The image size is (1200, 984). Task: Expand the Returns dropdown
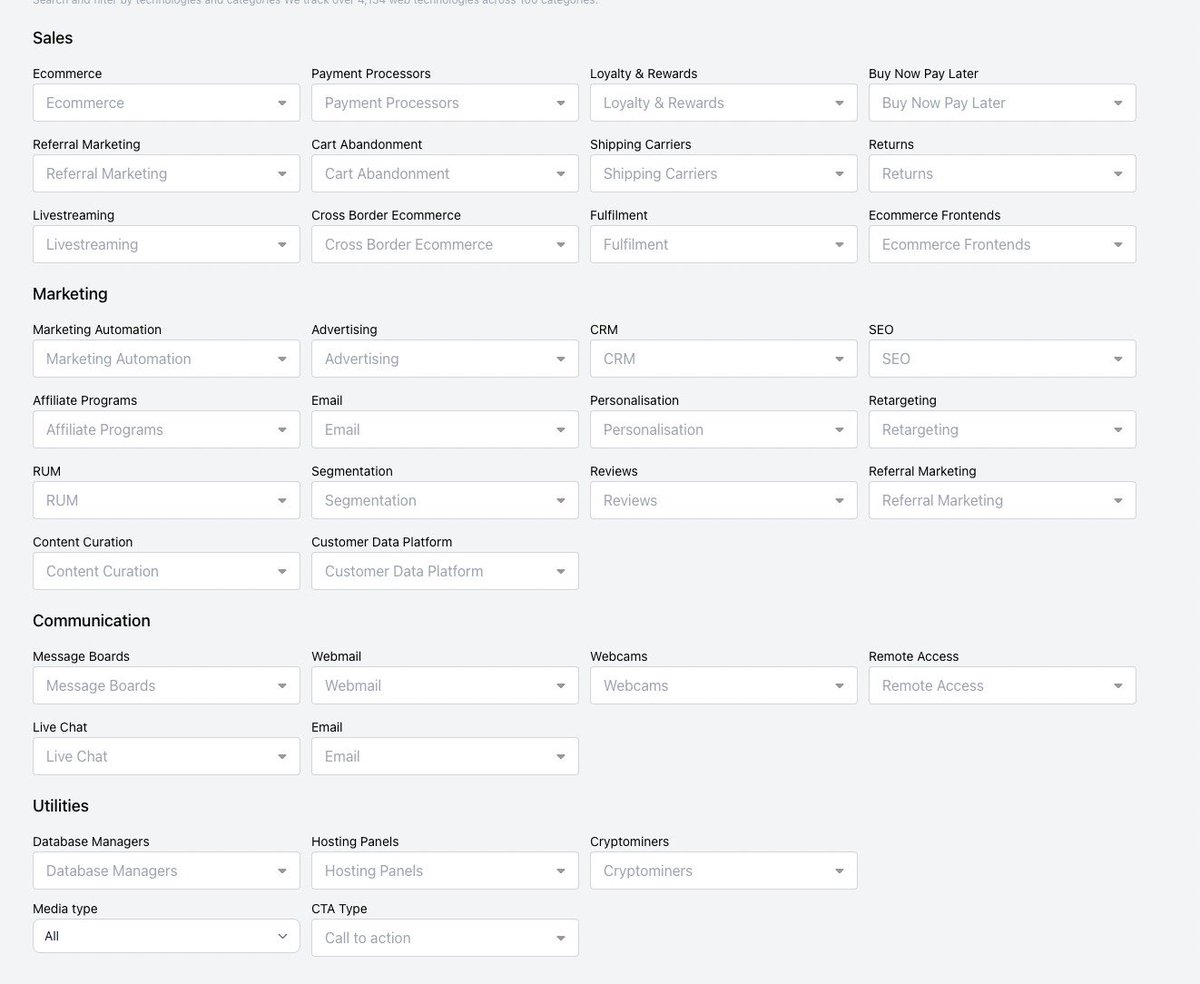1002,174
